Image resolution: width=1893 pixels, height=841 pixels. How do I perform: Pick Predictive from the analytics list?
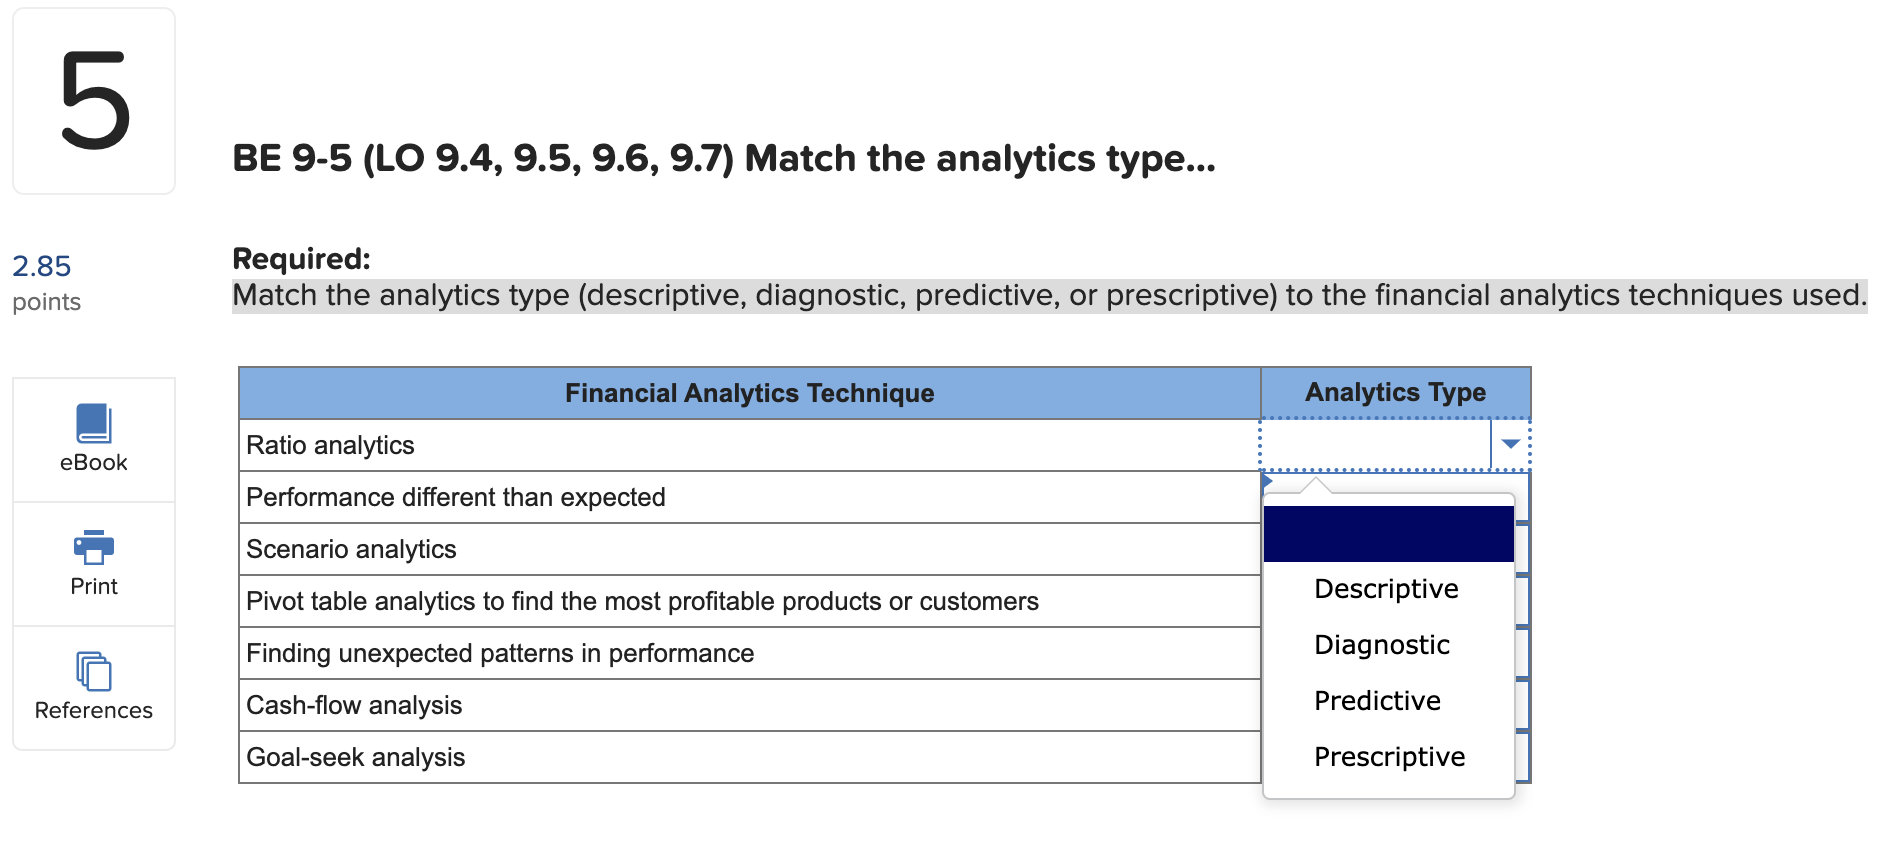pyautogui.click(x=1377, y=701)
